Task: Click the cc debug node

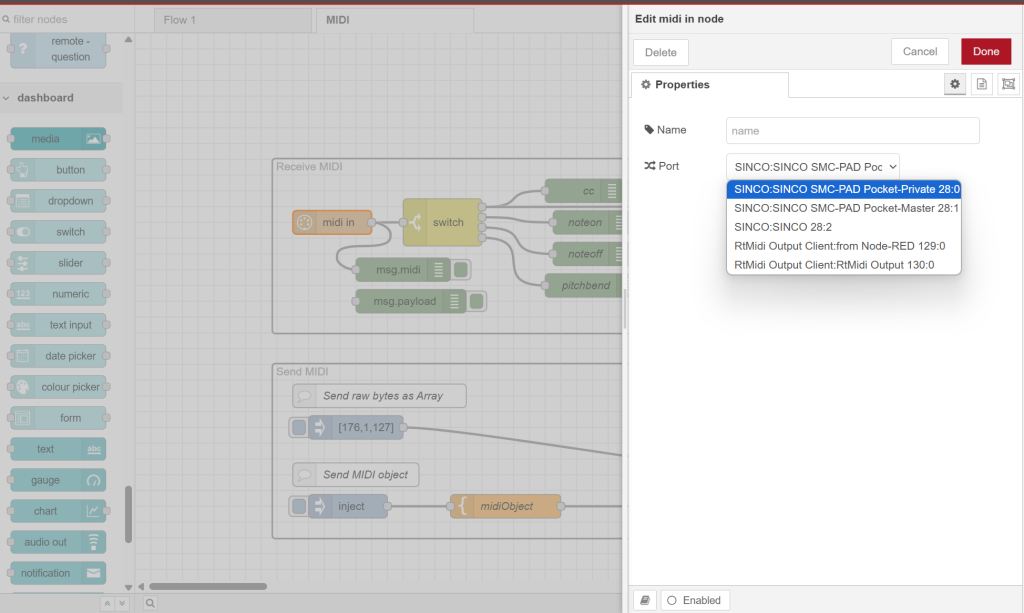Action: (583, 191)
